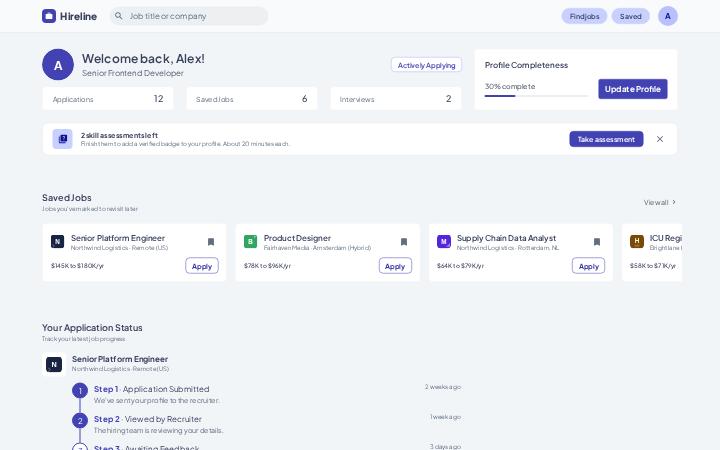Open the Saved Jobs stat card
720x450 pixels.
point(252,98)
